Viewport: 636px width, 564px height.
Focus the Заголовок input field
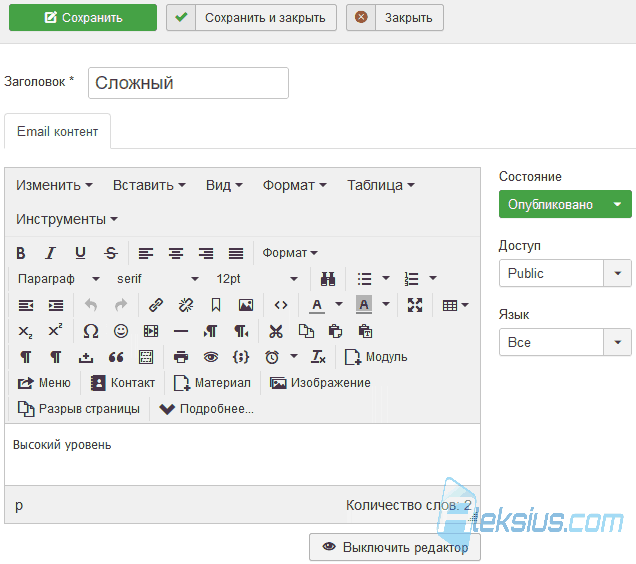[x=188, y=83]
